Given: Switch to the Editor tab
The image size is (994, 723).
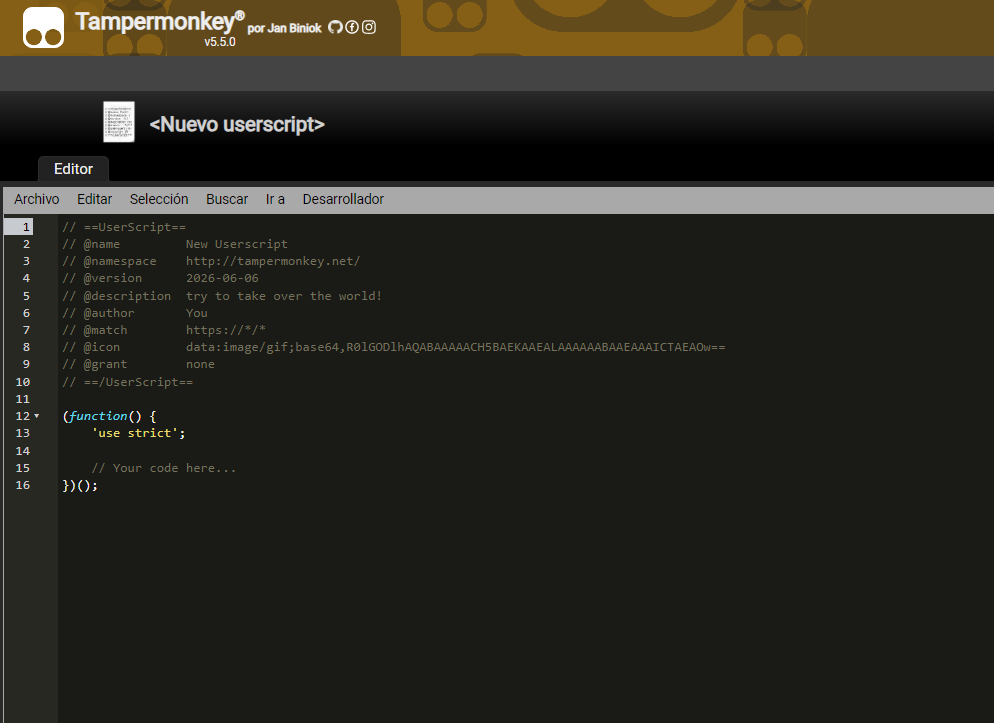Looking at the screenshot, I should 74,169.
